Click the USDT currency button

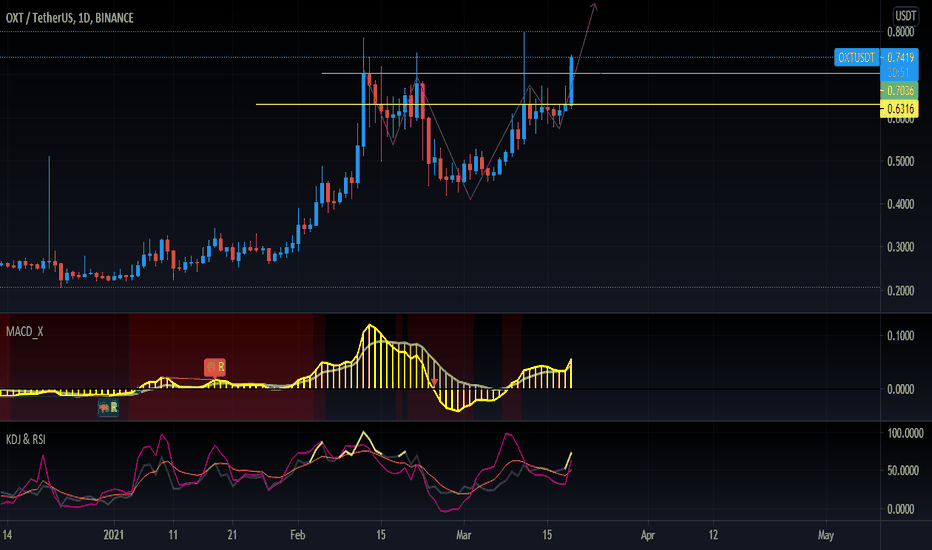tap(905, 16)
